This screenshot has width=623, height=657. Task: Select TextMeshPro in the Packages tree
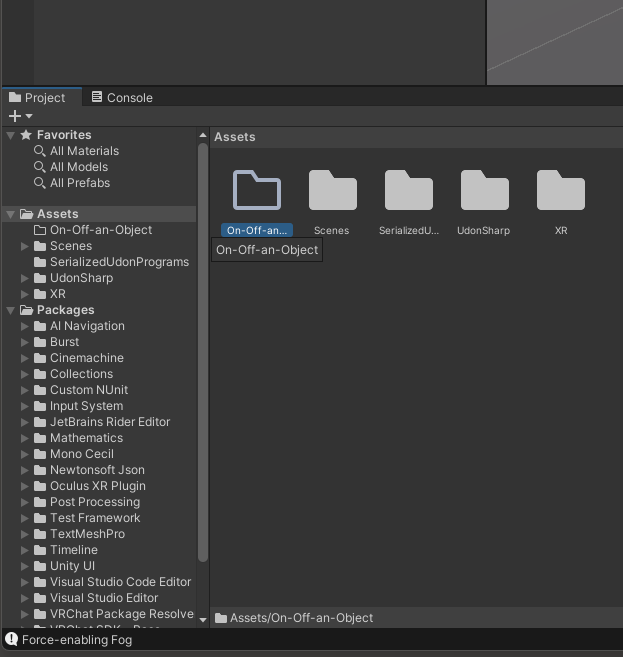point(87,534)
